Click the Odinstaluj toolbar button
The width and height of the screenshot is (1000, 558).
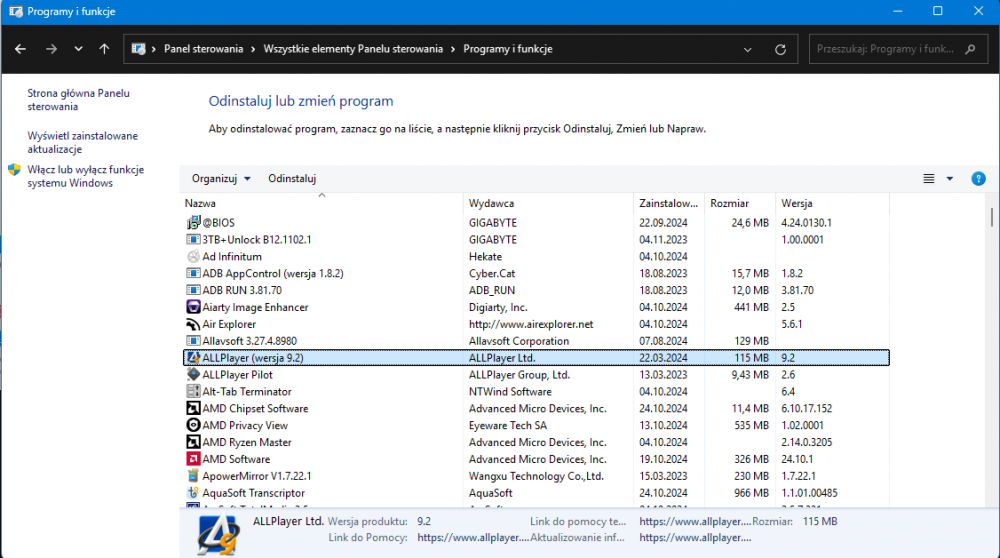tap(292, 179)
